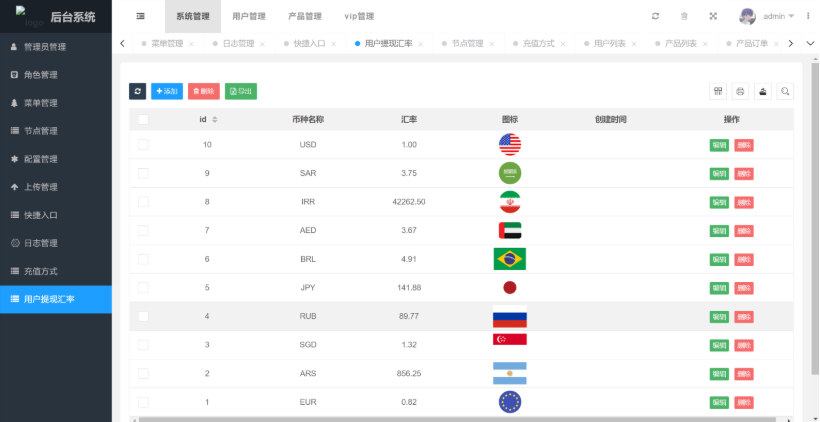Click the blue 添加 button
The width and height of the screenshot is (820, 422).
[x=167, y=92]
